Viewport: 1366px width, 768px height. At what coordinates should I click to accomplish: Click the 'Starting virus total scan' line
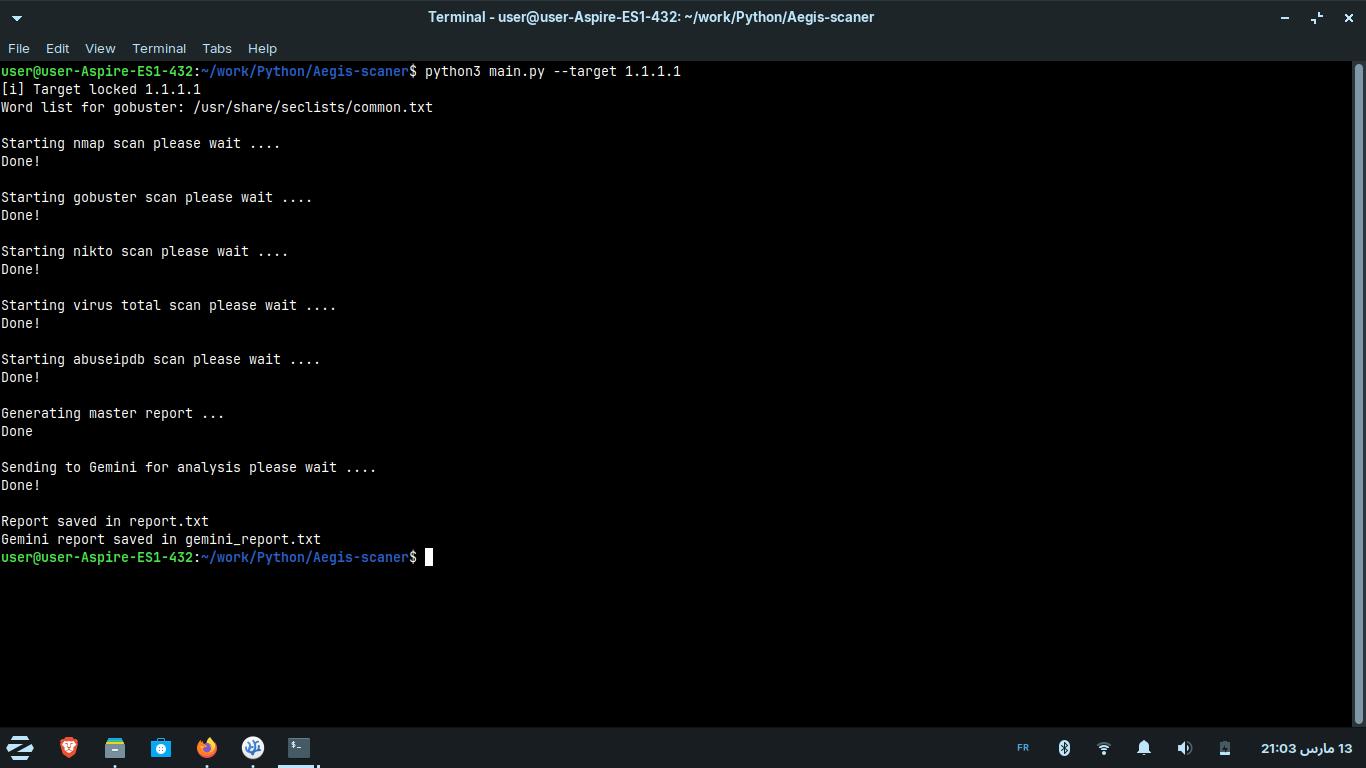[x=169, y=305]
